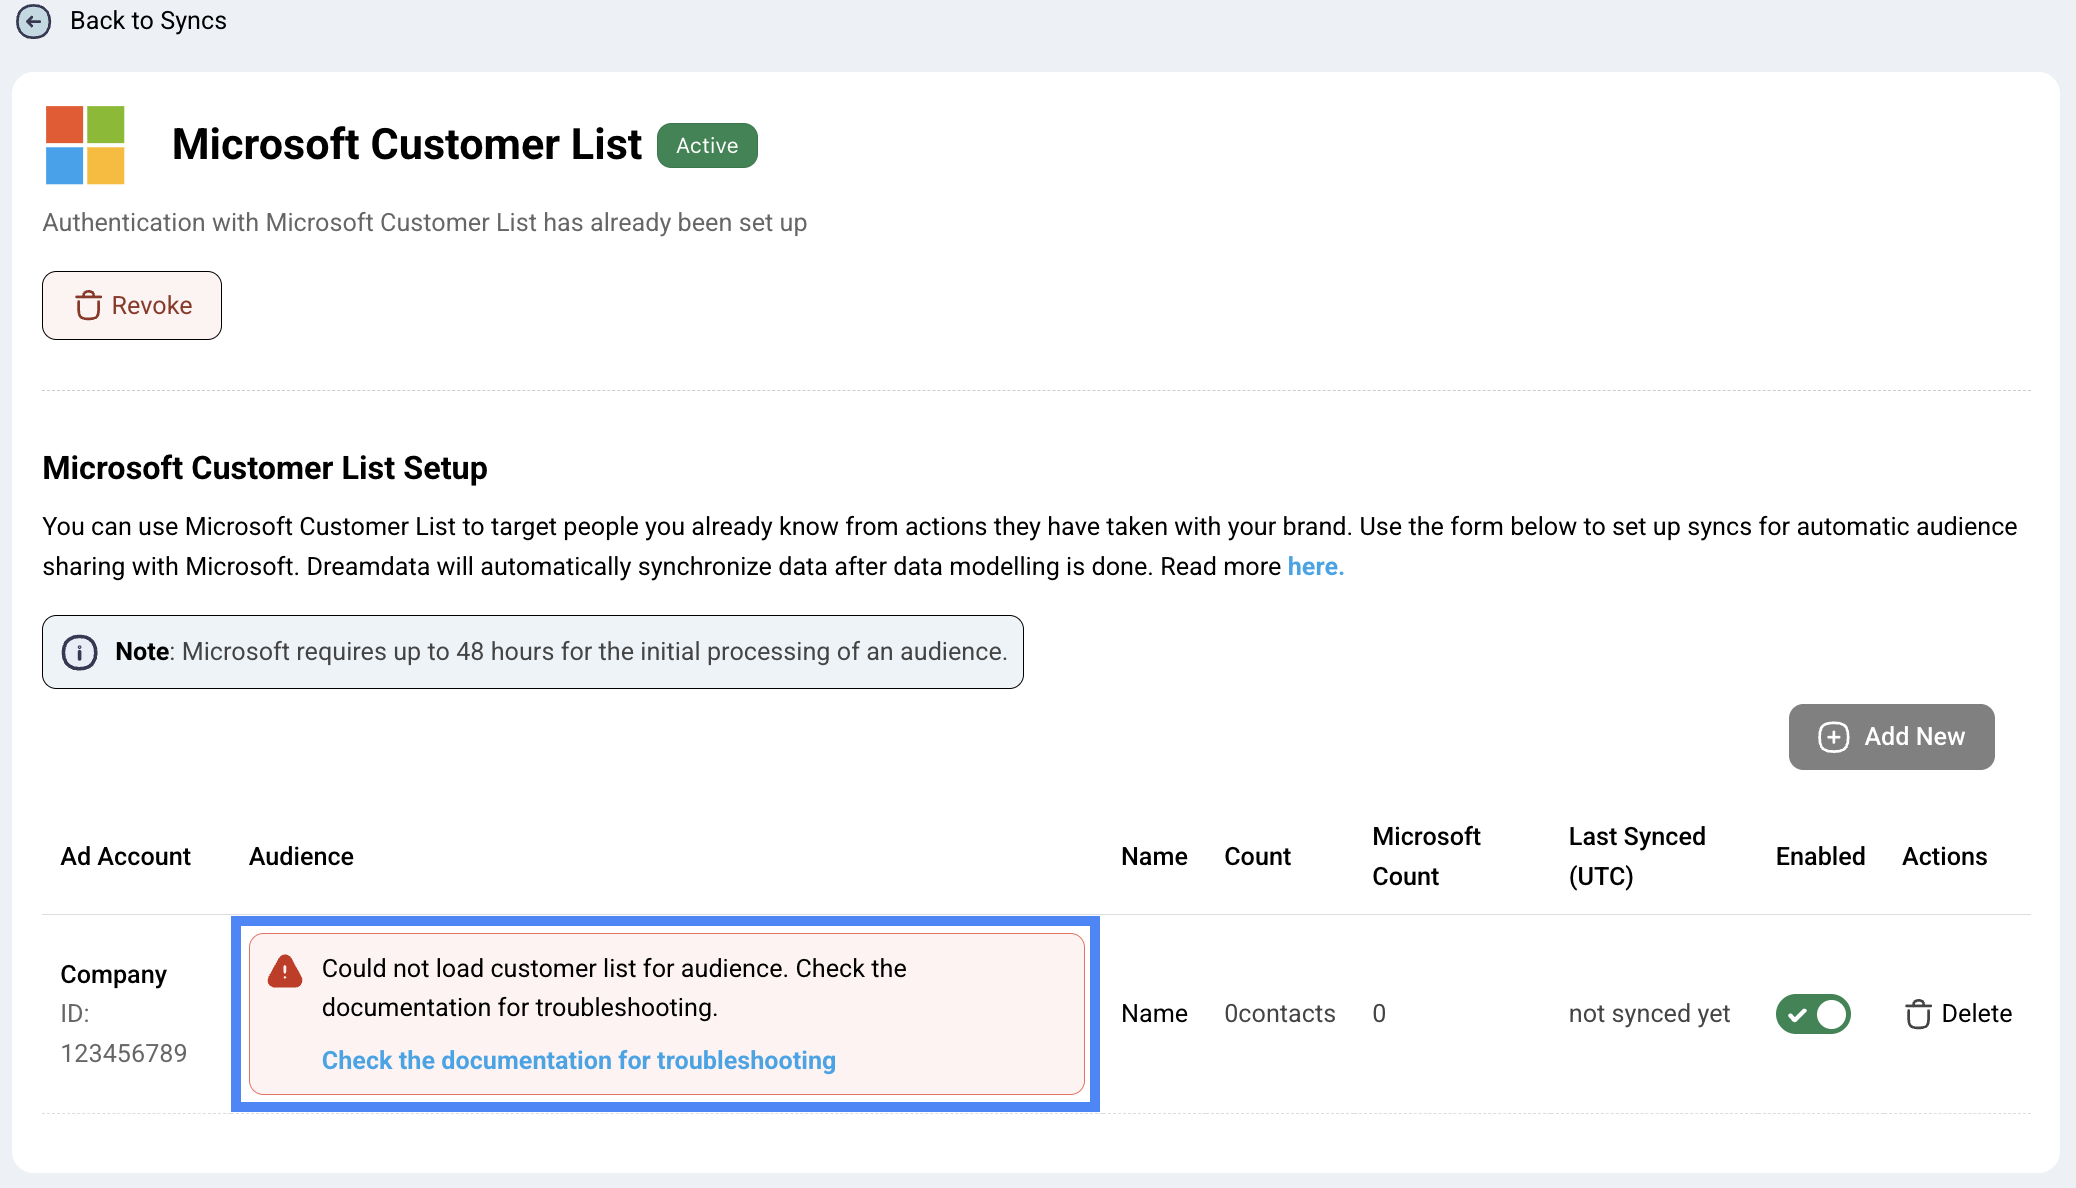The image size is (2076, 1188).
Task: Open the Read more here link
Action: (x=1315, y=567)
